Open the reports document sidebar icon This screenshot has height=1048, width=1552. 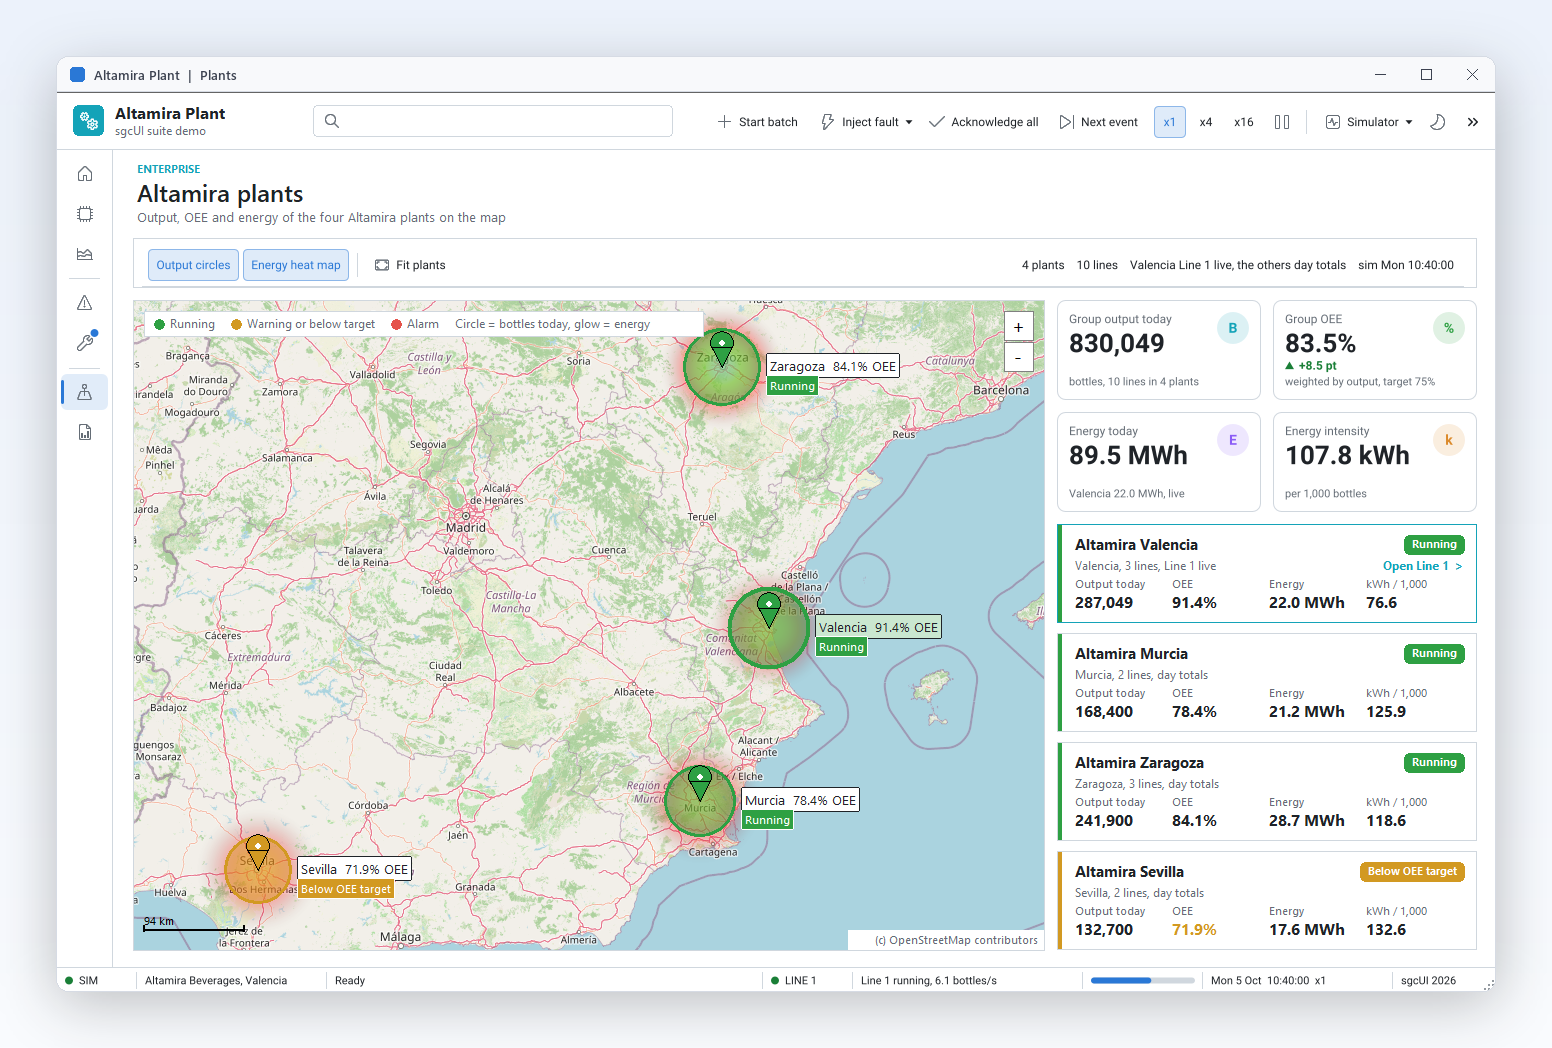tap(85, 432)
